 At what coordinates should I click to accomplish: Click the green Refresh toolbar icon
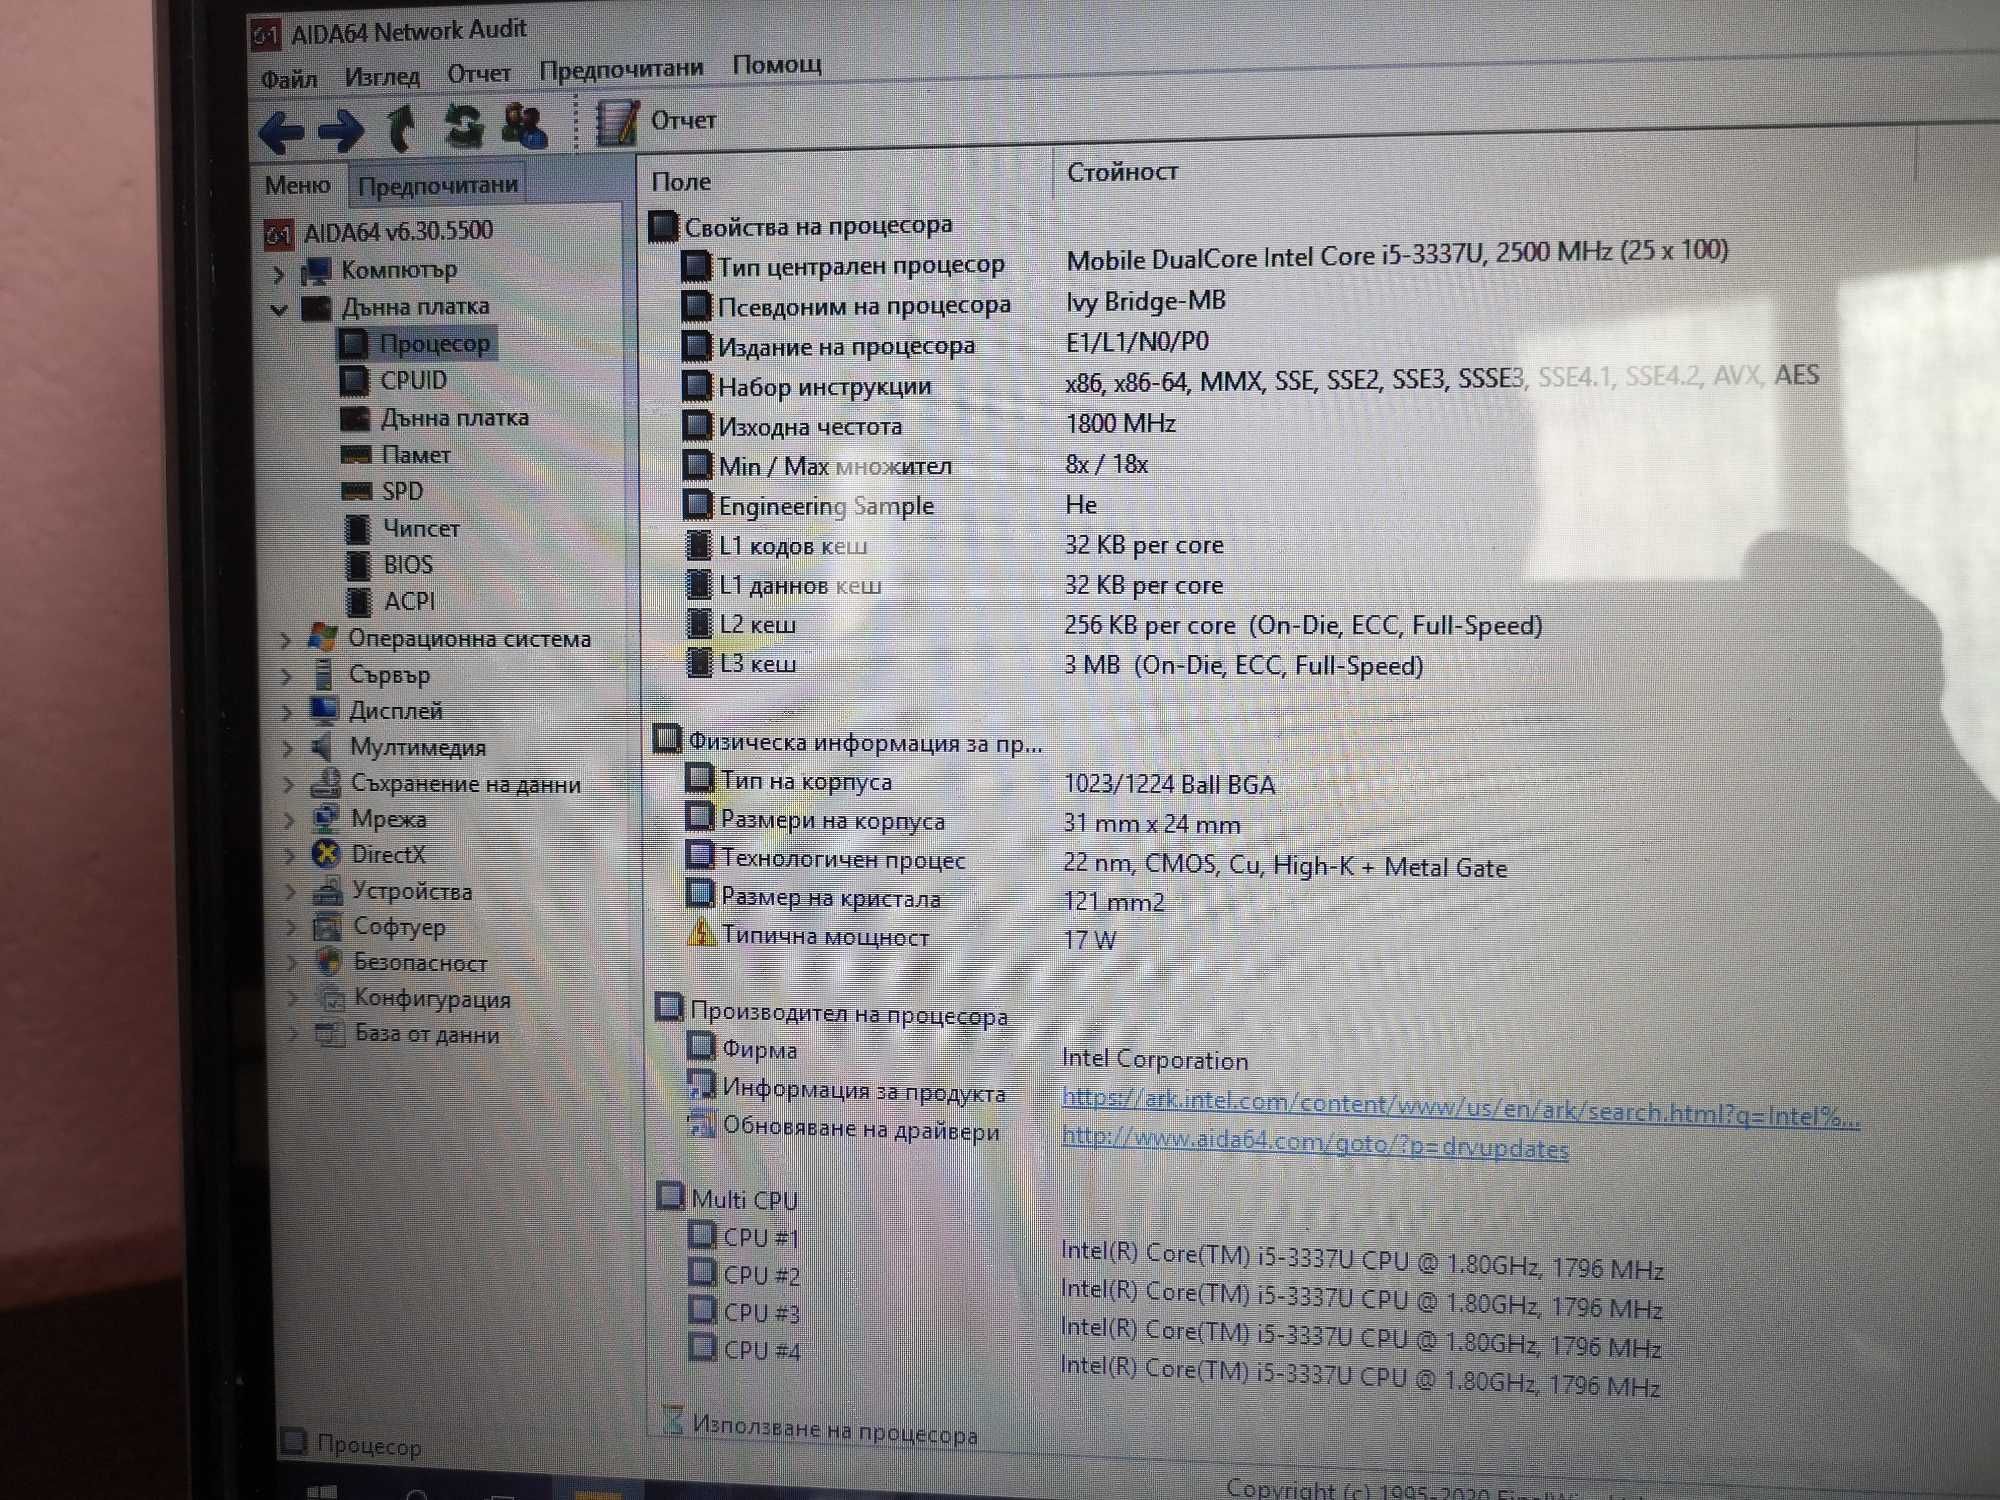point(463,126)
